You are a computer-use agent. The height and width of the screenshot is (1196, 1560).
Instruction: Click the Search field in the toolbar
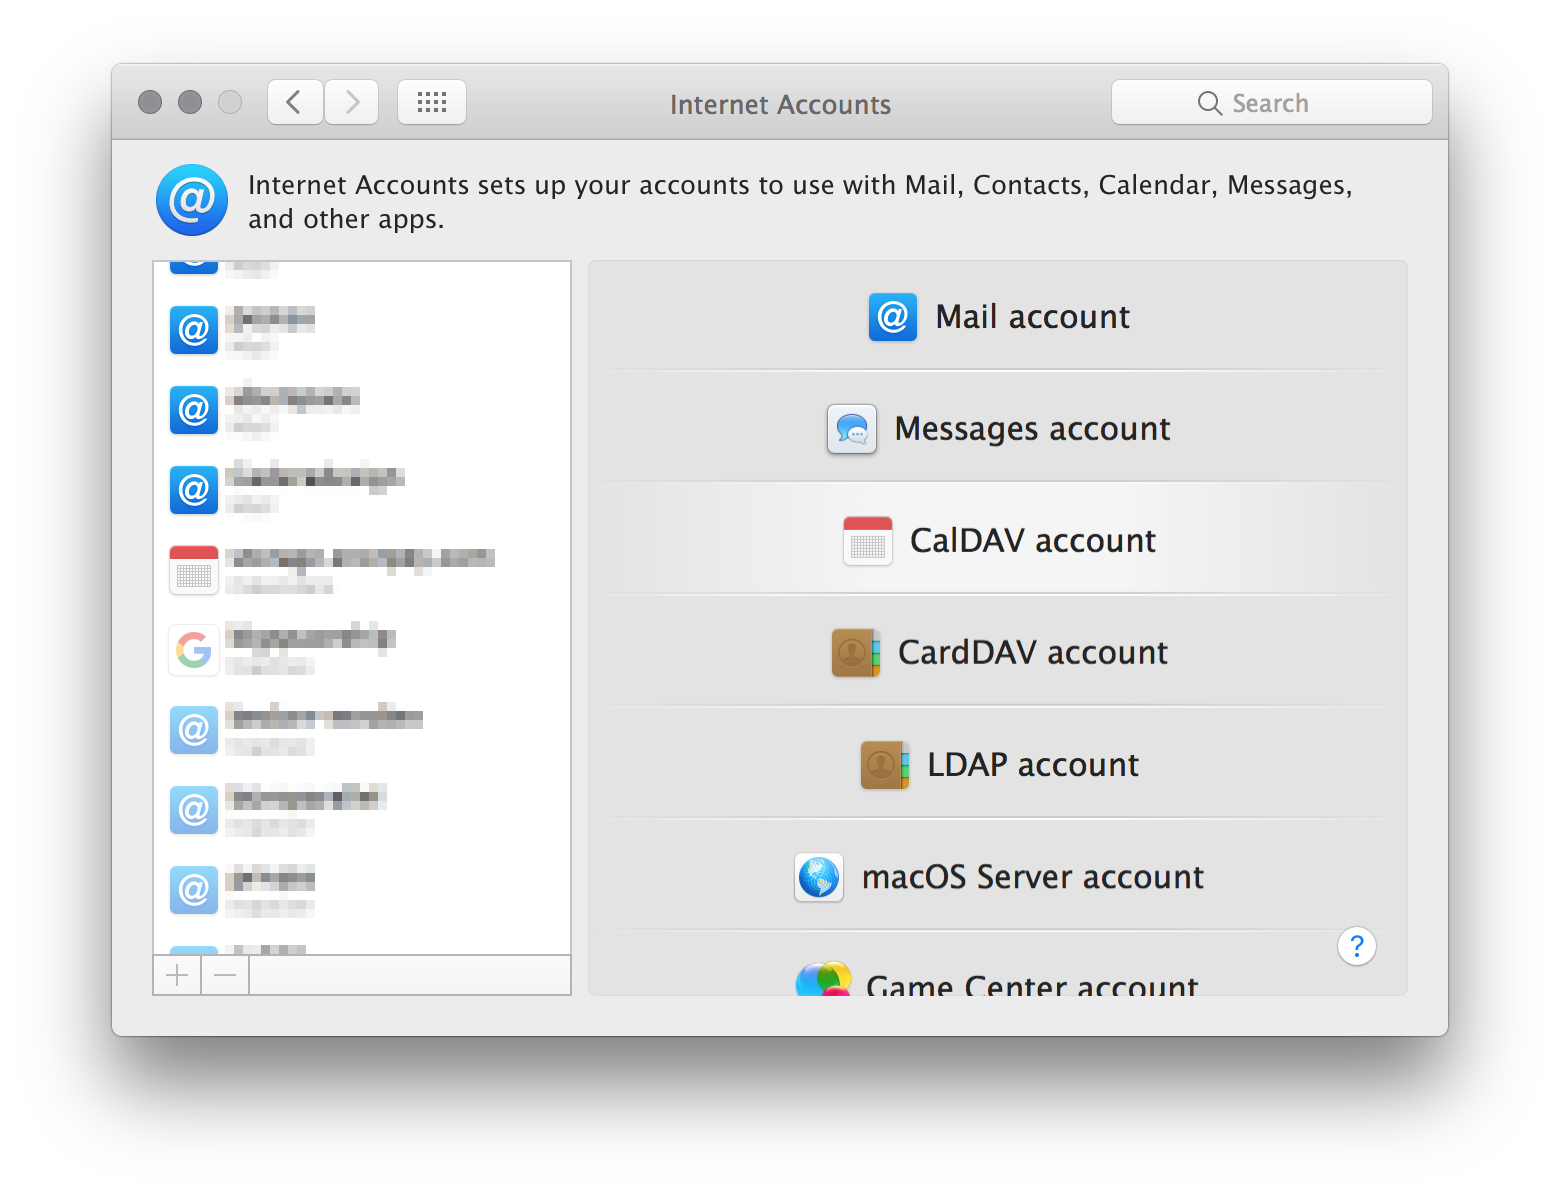click(x=1271, y=103)
